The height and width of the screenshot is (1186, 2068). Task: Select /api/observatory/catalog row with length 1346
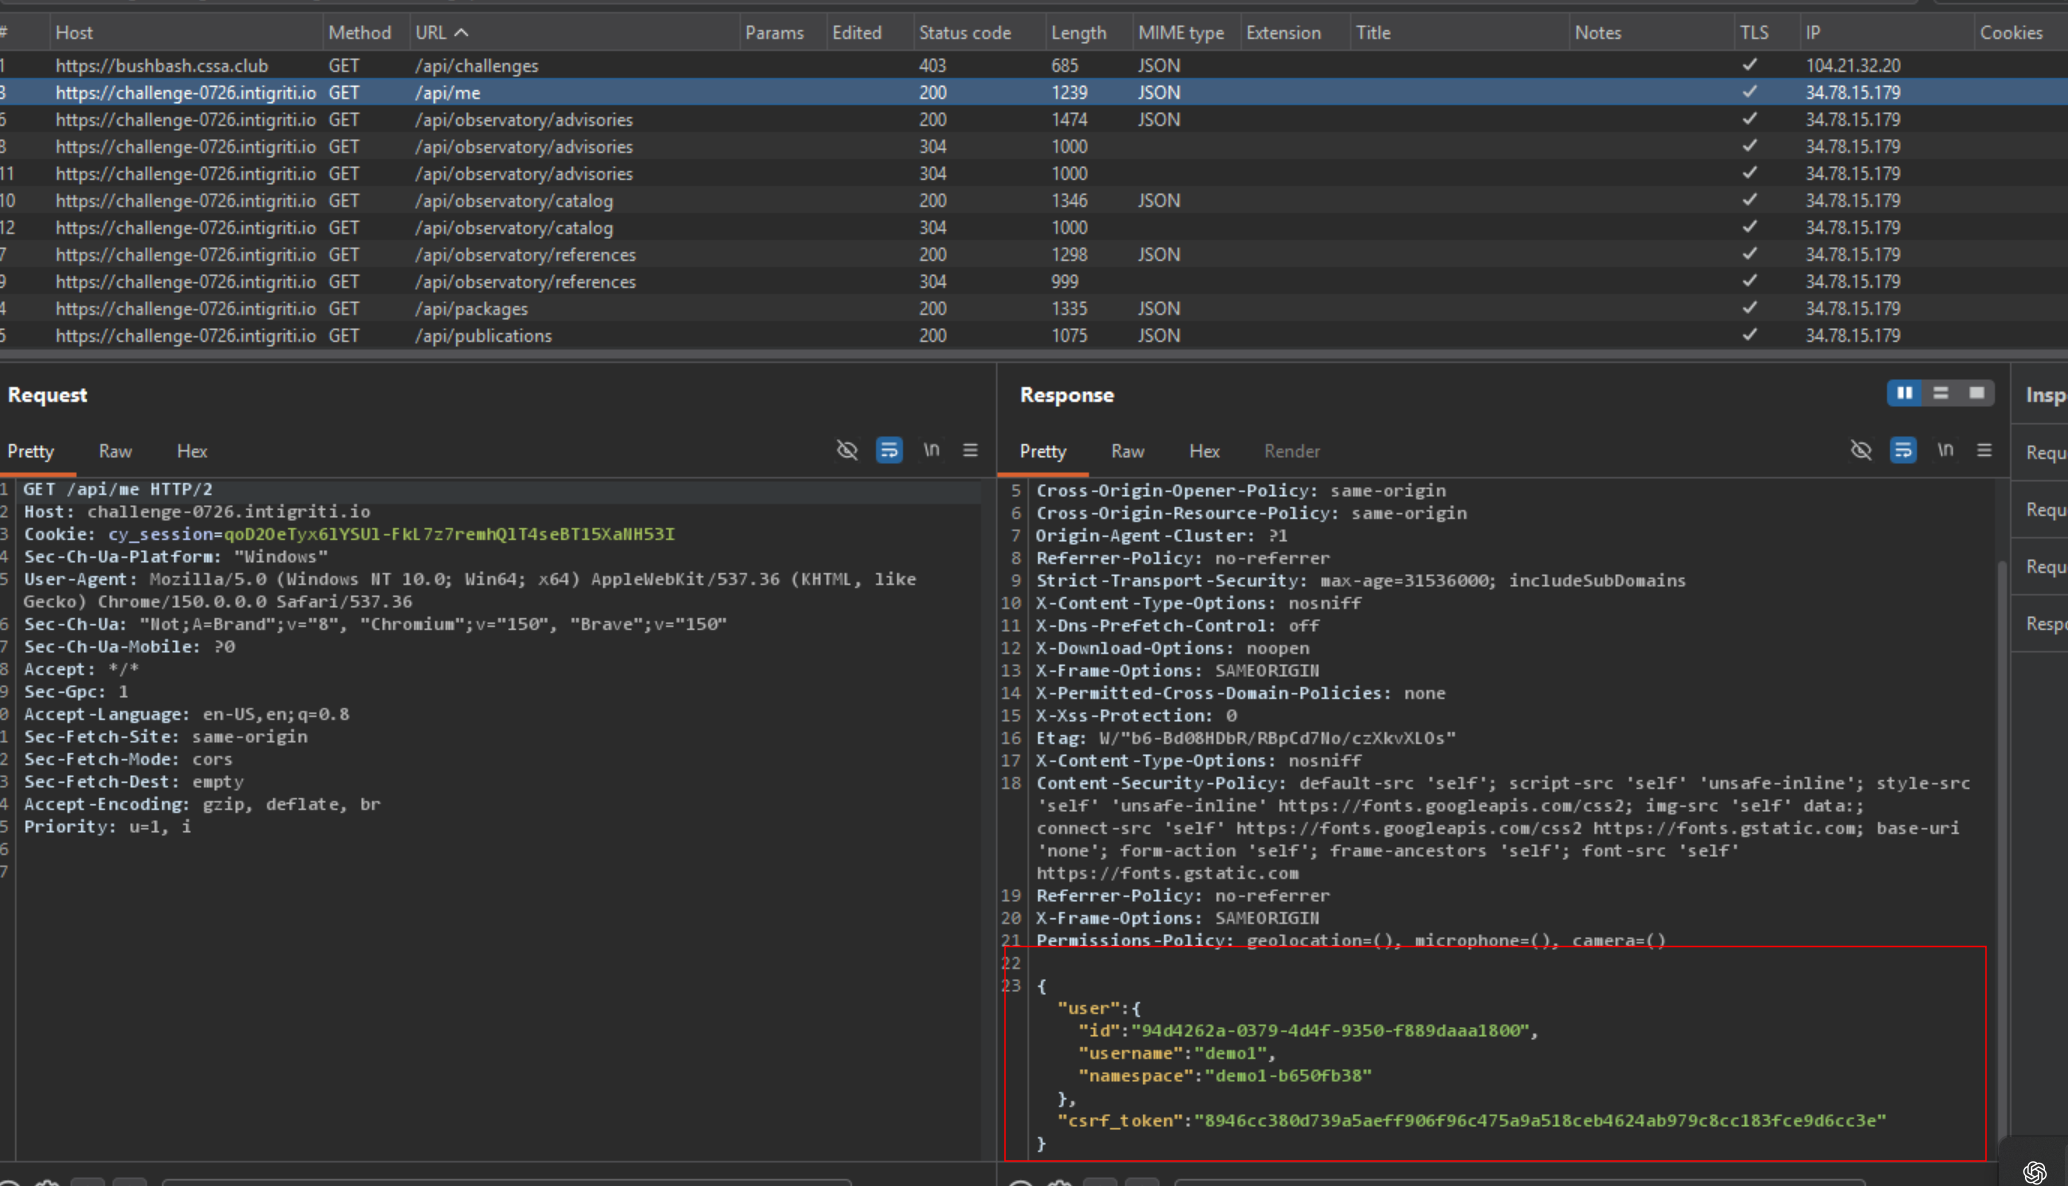tap(1034, 200)
